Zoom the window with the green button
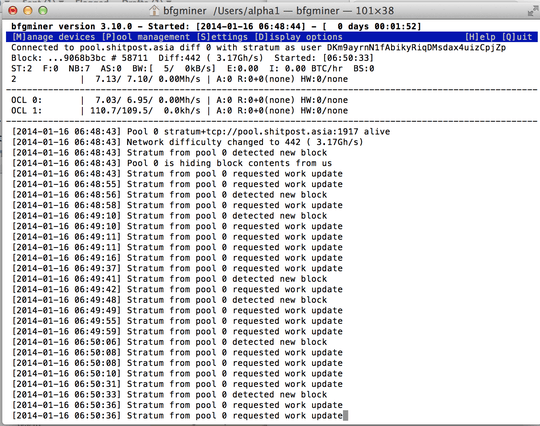Screen dimensions: 540x426 (43, 11)
